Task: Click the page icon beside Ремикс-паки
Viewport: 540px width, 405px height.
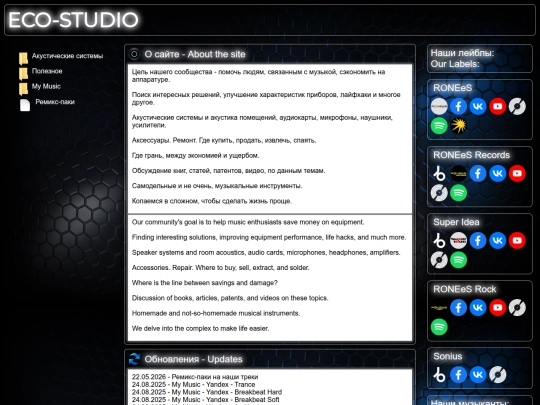Action: pos(25,105)
